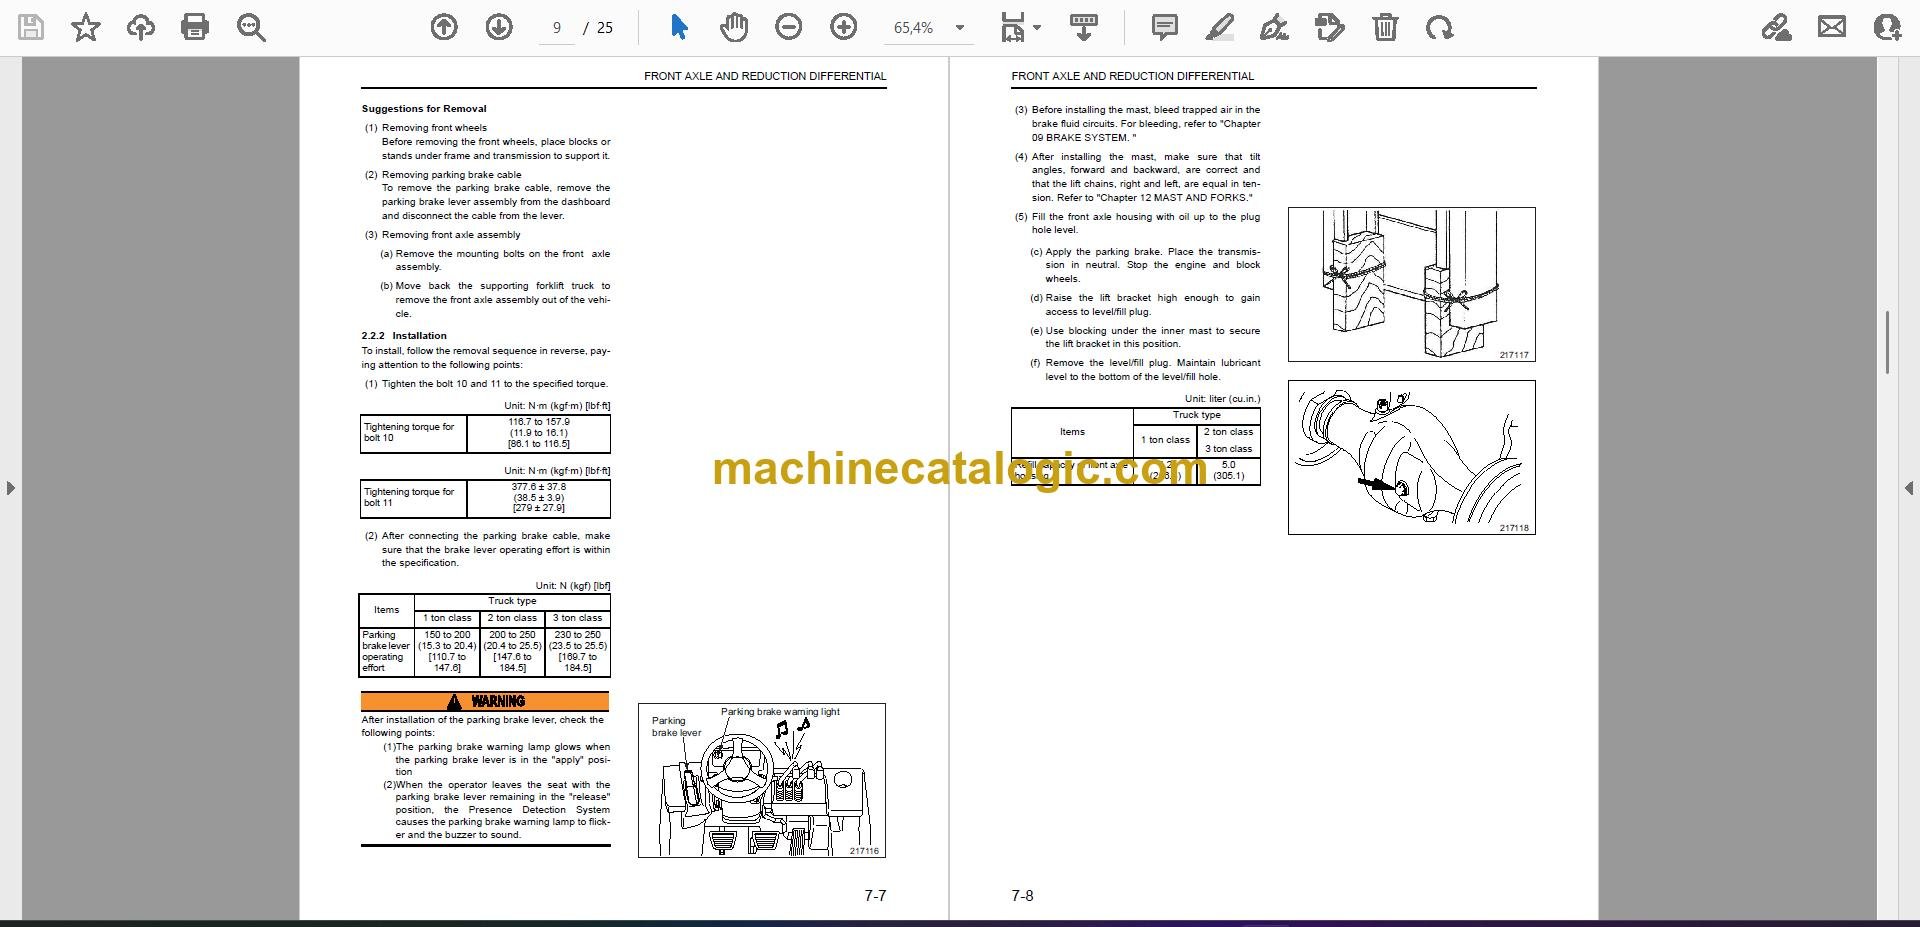
Task: Go to previous page arrow
Action: point(444,27)
